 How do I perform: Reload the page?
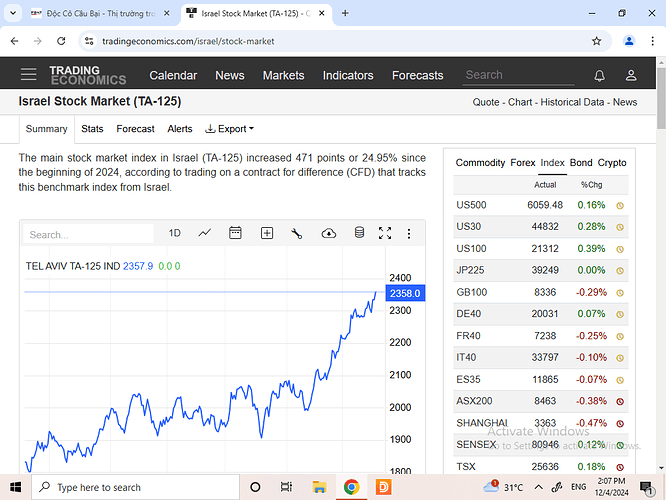click(61, 41)
